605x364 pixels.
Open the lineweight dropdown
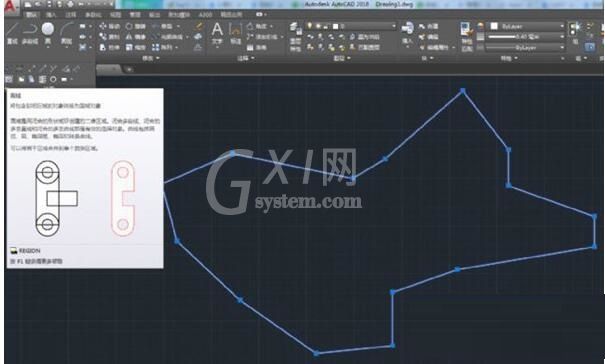click(561, 37)
